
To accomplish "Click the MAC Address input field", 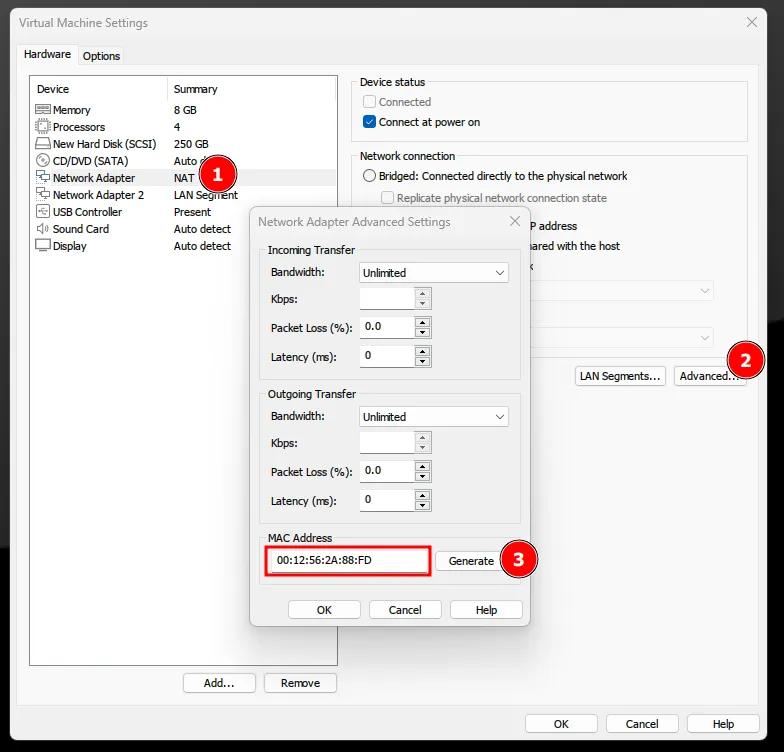I will 348,561.
